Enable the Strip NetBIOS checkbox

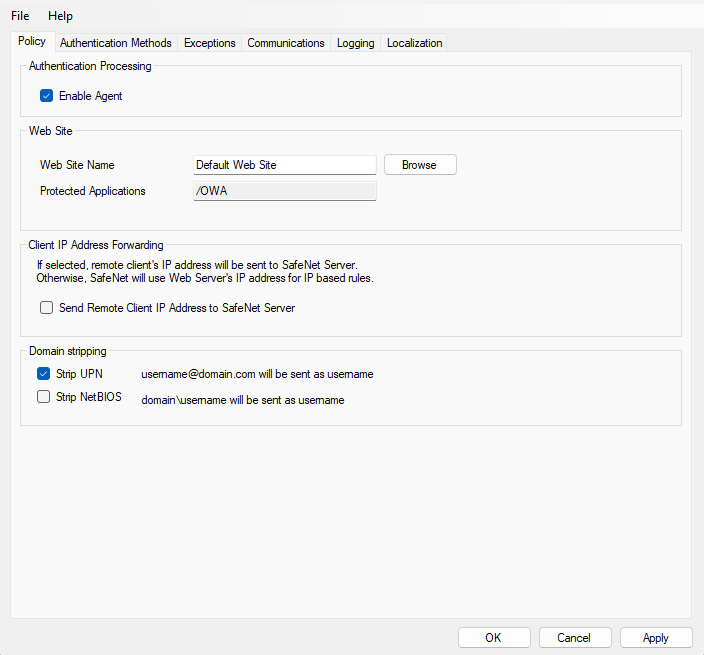point(44,397)
